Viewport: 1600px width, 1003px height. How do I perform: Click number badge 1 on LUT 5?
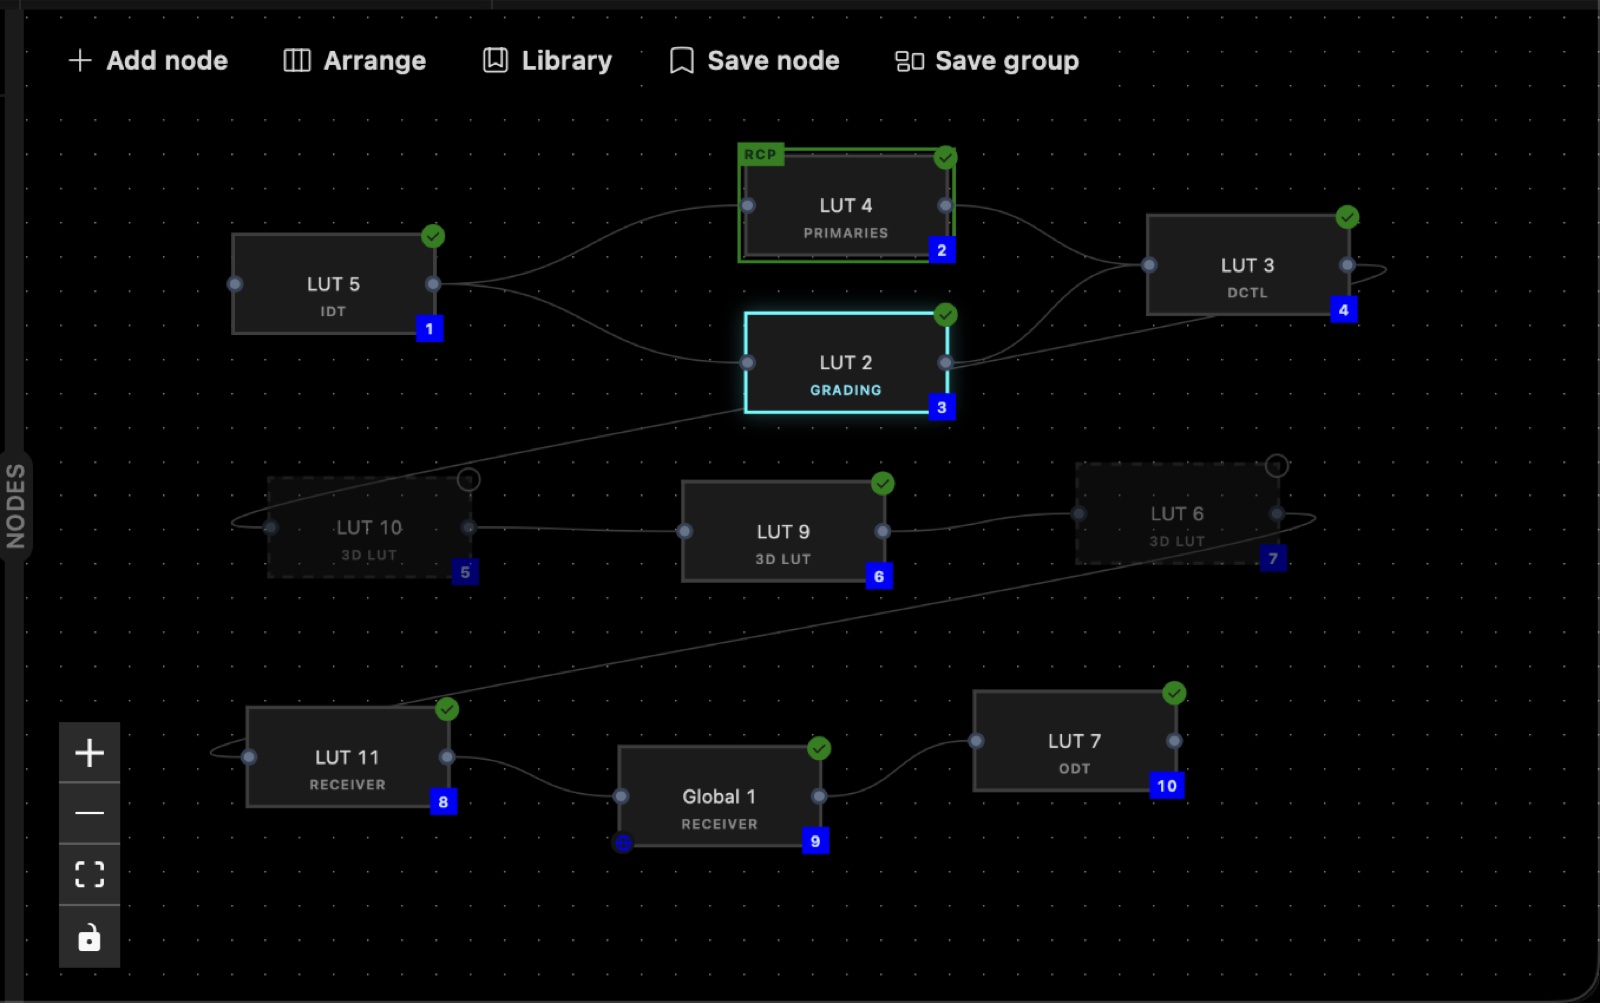point(430,329)
